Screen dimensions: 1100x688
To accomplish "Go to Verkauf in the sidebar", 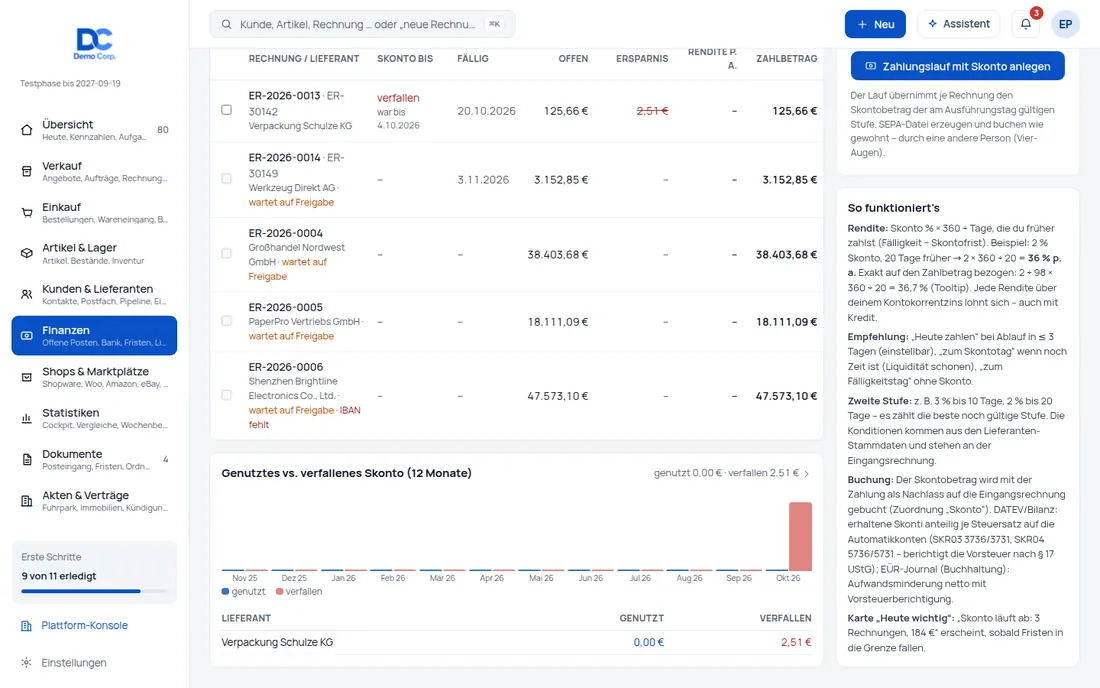I will click(x=94, y=171).
